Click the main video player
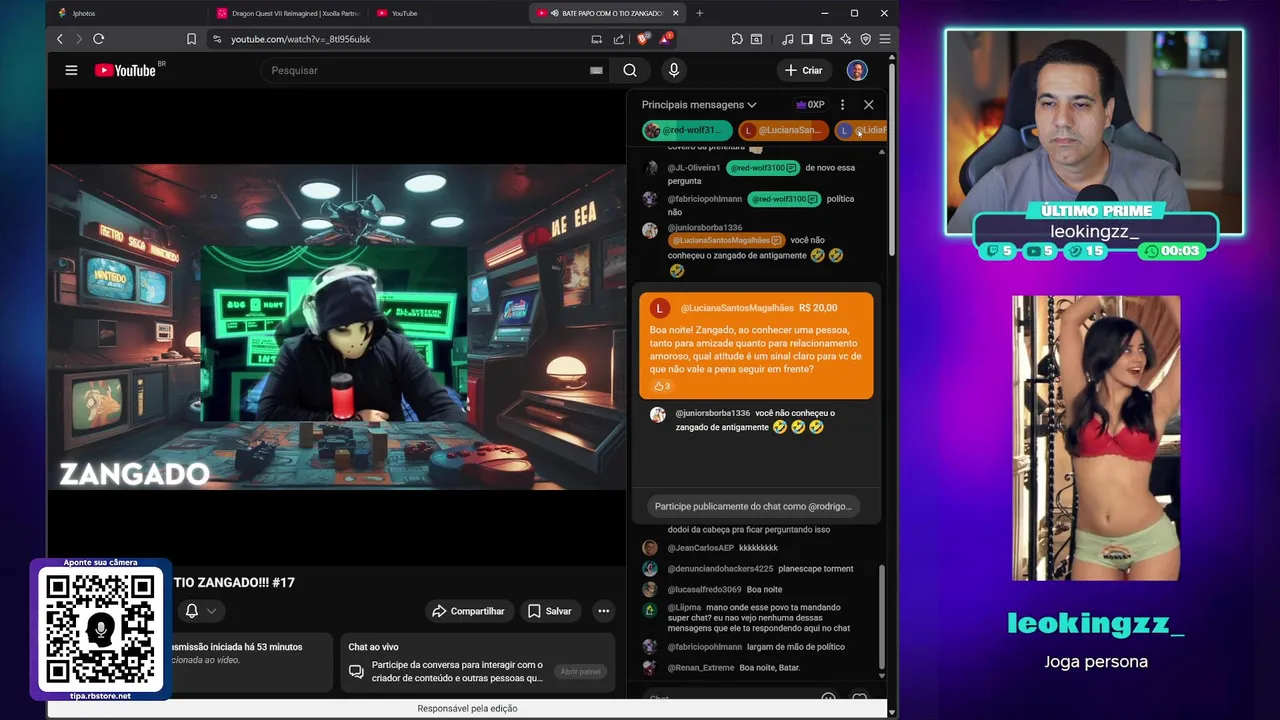This screenshot has width=1280, height=720. point(337,326)
